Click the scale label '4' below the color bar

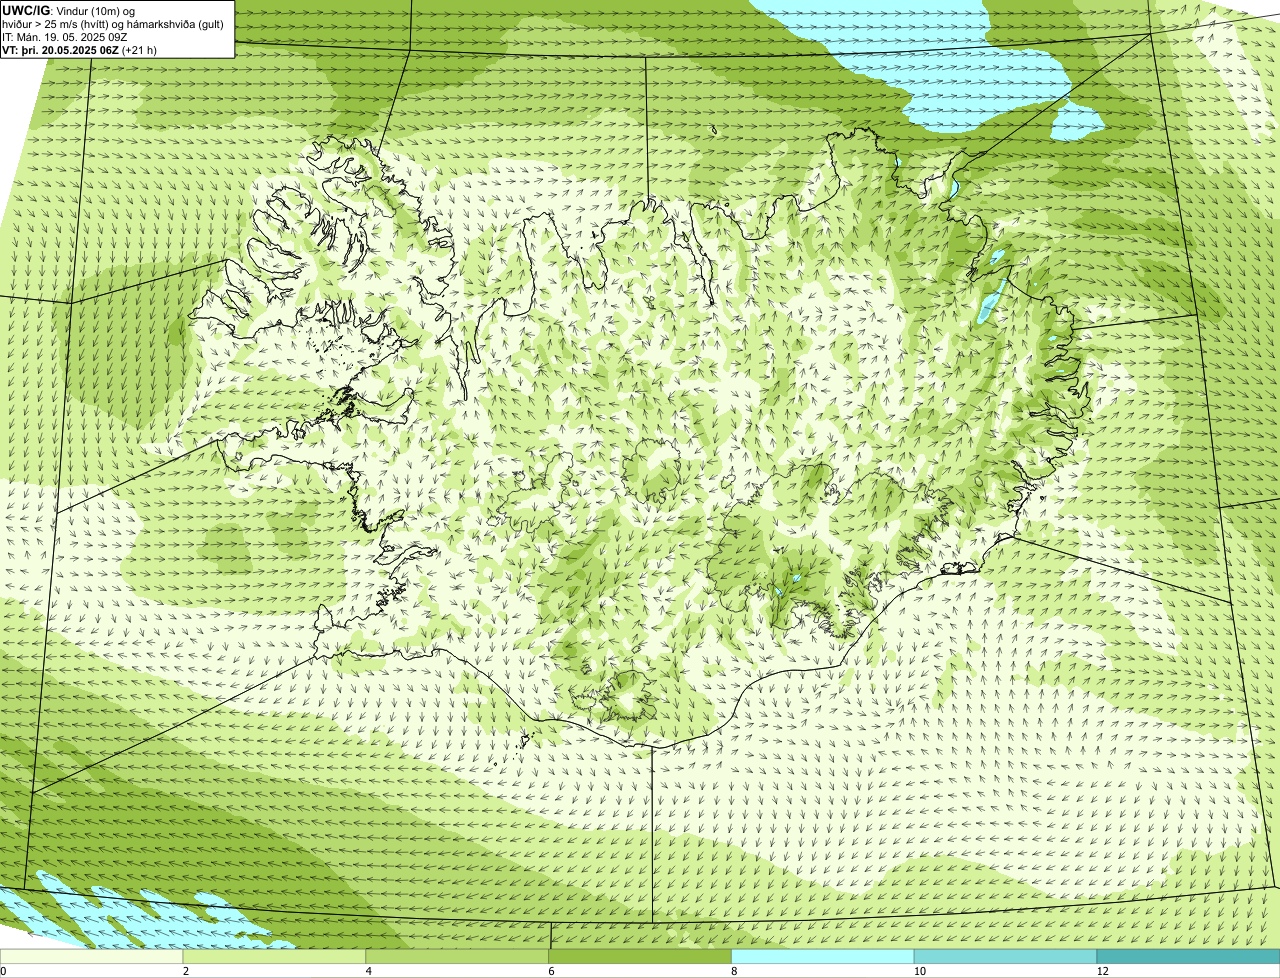tap(369, 971)
